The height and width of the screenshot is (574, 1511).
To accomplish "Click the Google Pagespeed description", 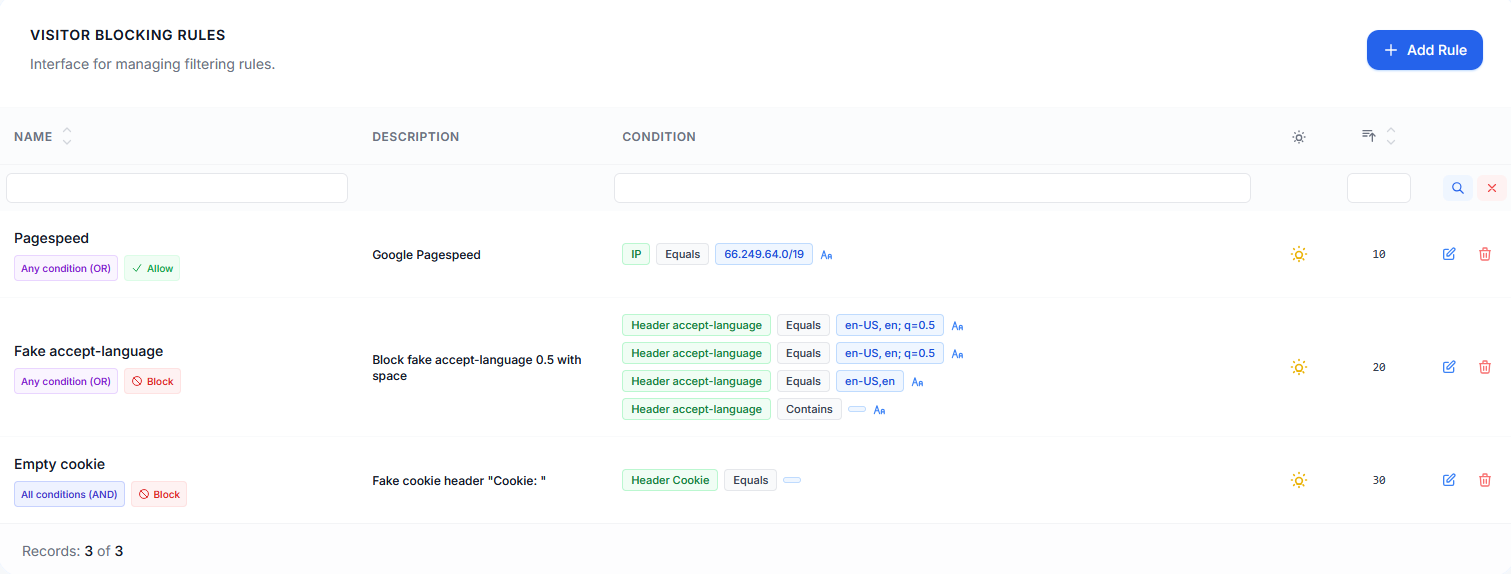I will [x=426, y=255].
